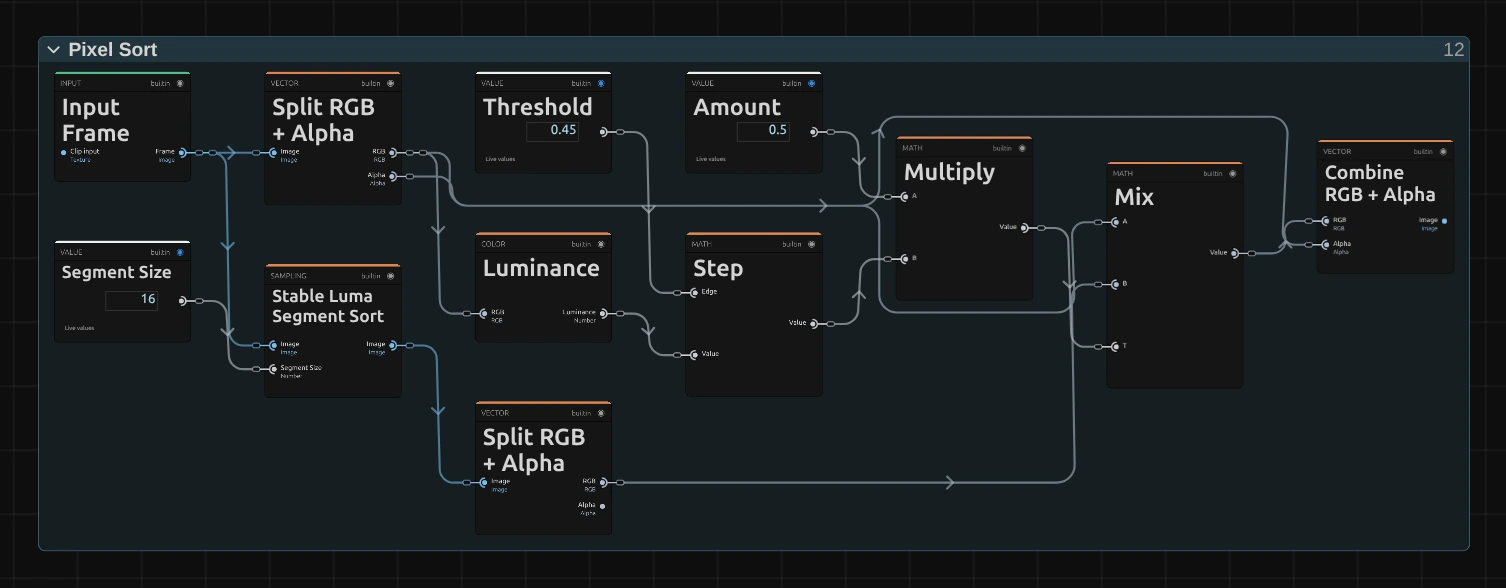The height and width of the screenshot is (588, 1506).
Task: Click the header icon on Multiply node
Action: click(1022, 148)
